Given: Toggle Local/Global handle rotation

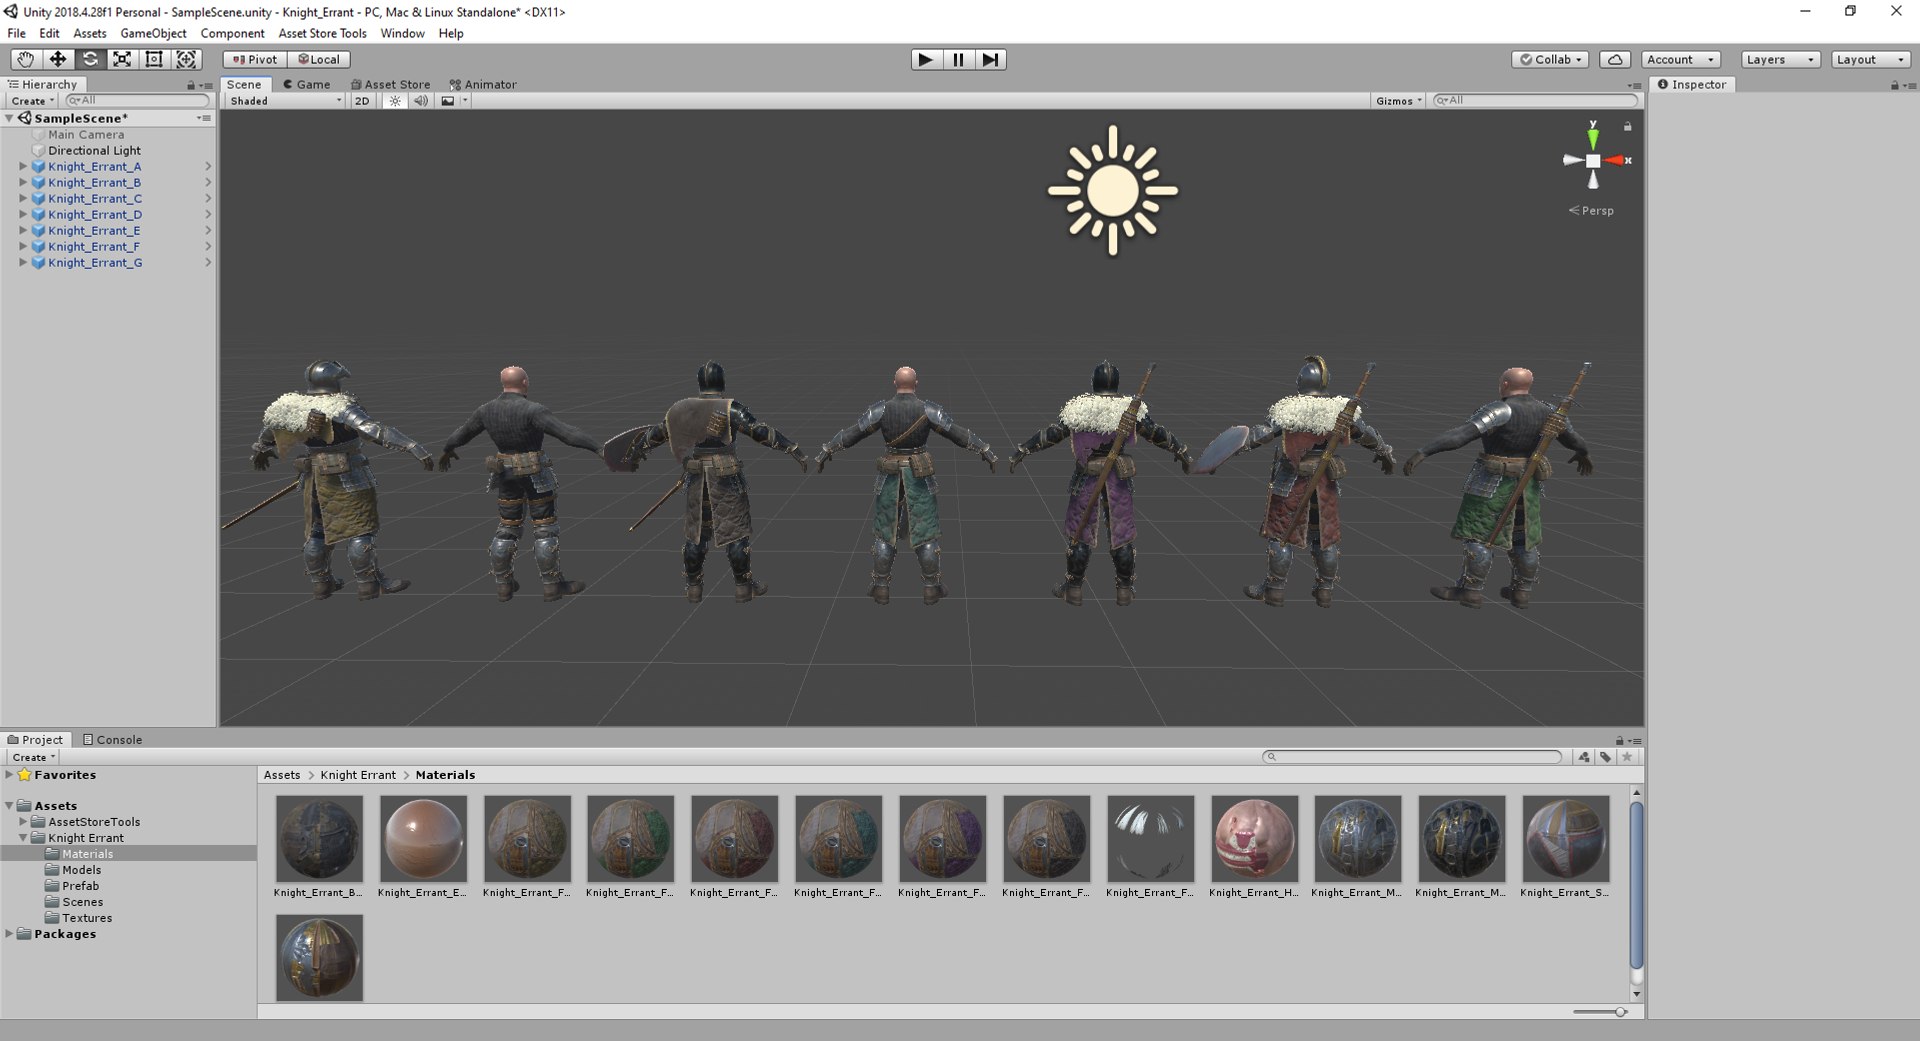Looking at the screenshot, I should [x=319, y=59].
